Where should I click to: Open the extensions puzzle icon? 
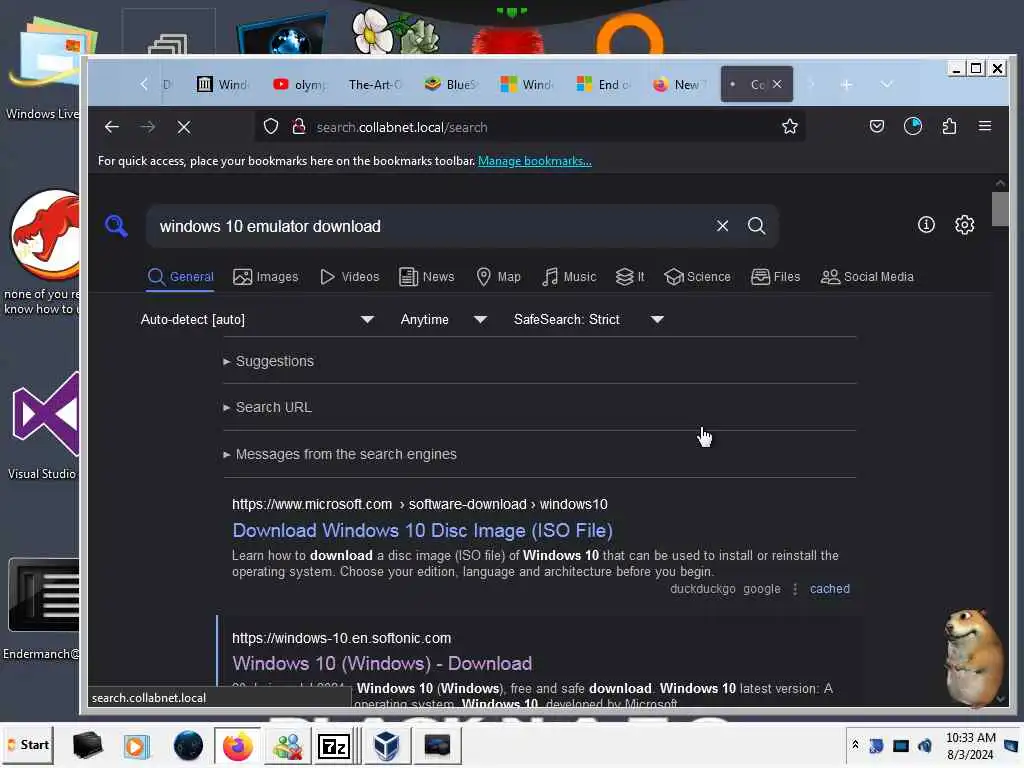tap(950, 127)
